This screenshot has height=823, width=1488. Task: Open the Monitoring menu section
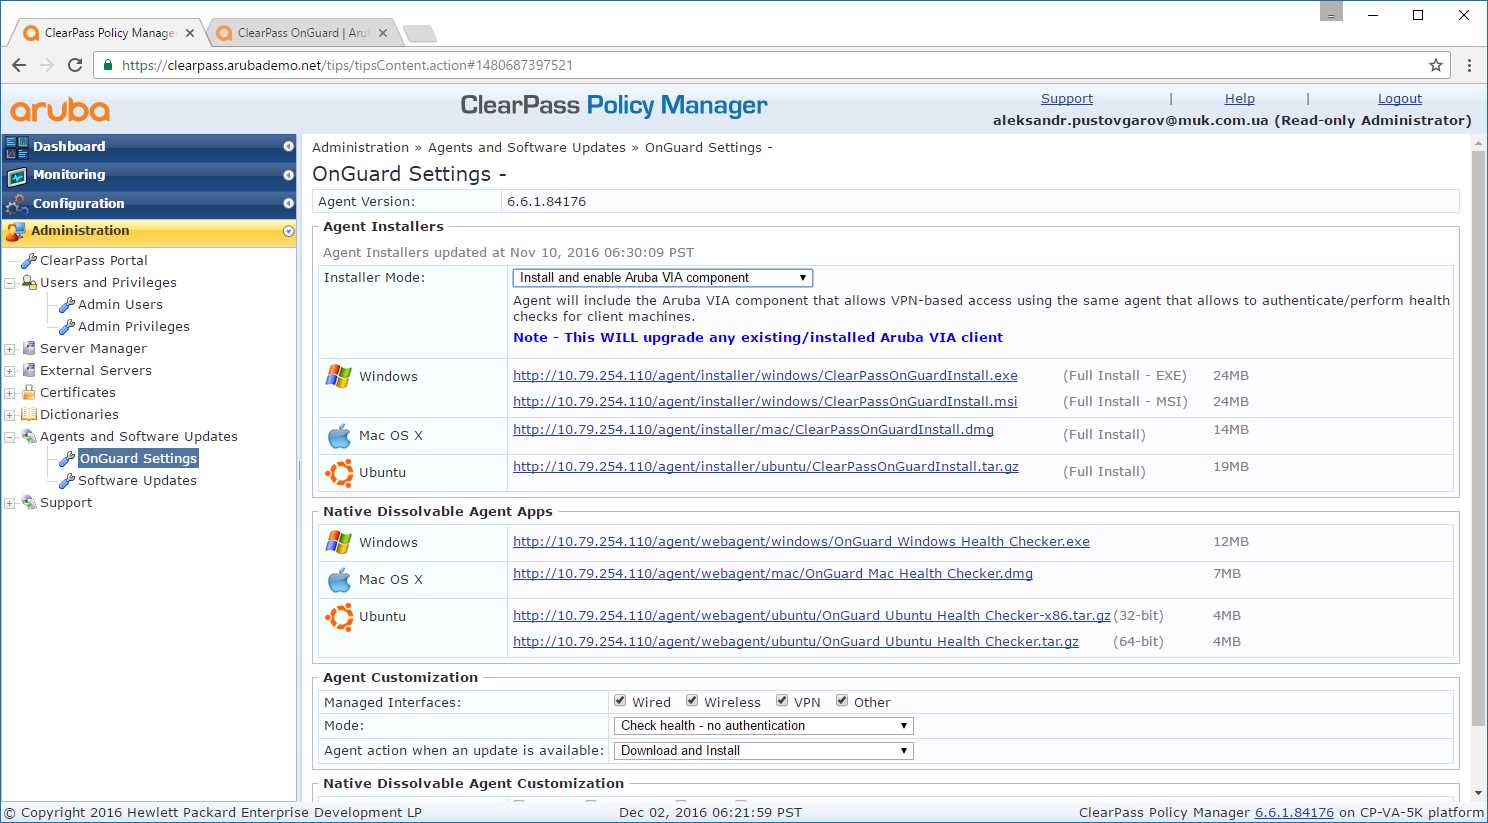click(149, 175)
